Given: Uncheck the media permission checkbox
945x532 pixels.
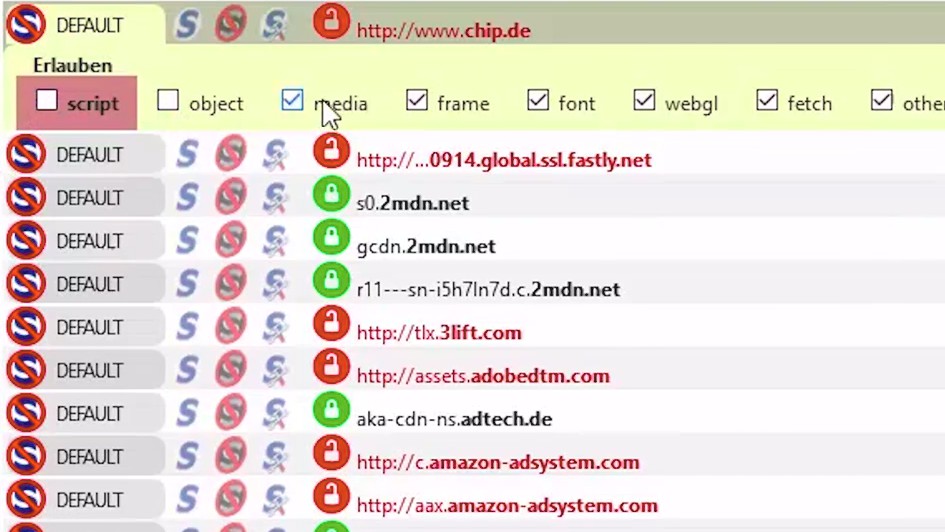Looking at the screenshot, I should coord(292,101).
